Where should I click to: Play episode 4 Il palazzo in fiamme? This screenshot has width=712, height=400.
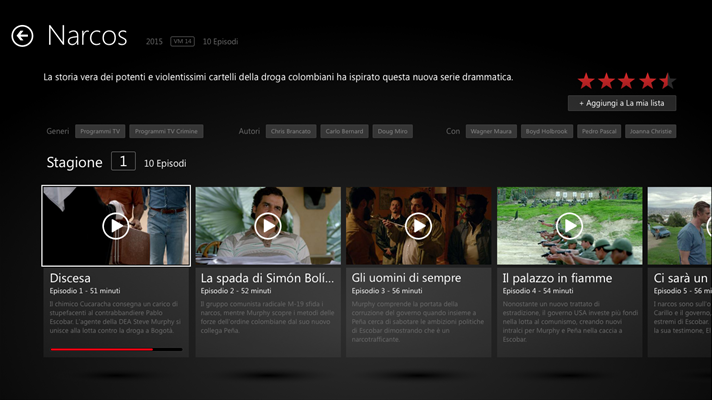569,226
